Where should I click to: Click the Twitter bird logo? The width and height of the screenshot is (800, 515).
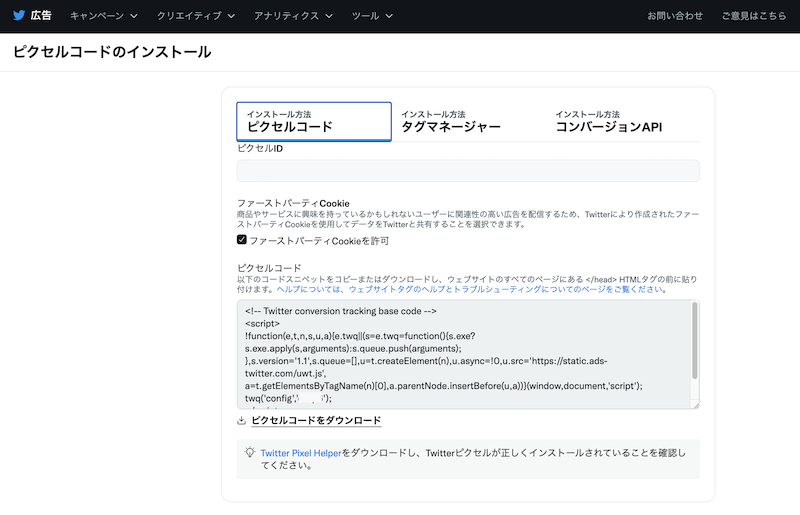click(19, 15)
